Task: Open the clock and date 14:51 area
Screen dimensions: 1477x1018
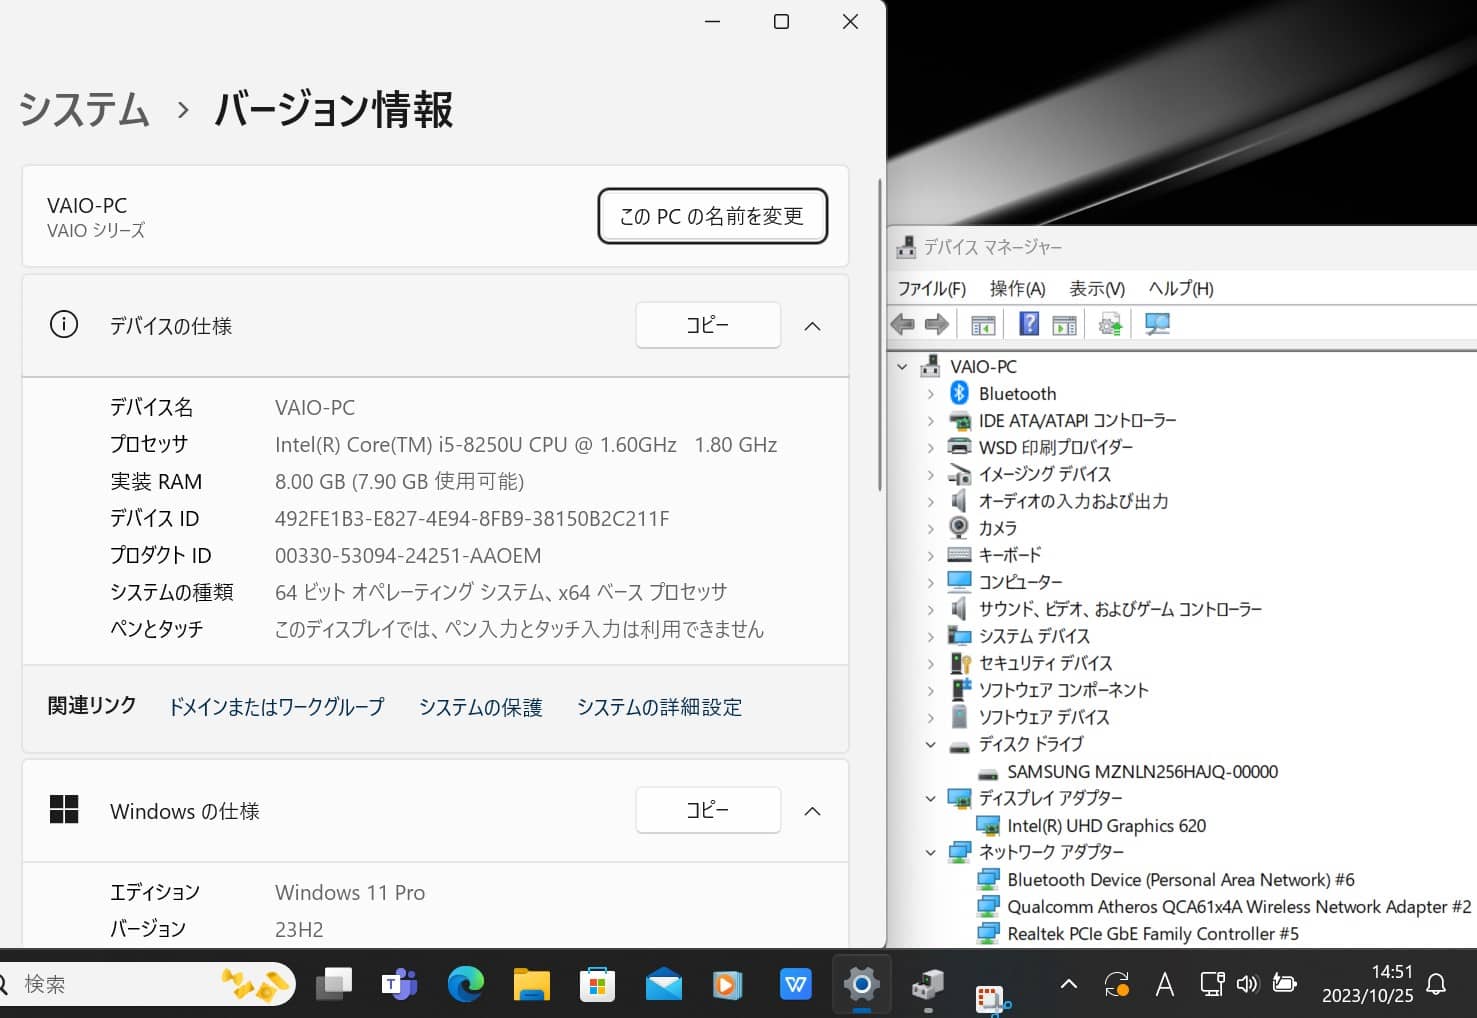Action: (x=1367, y=984)
